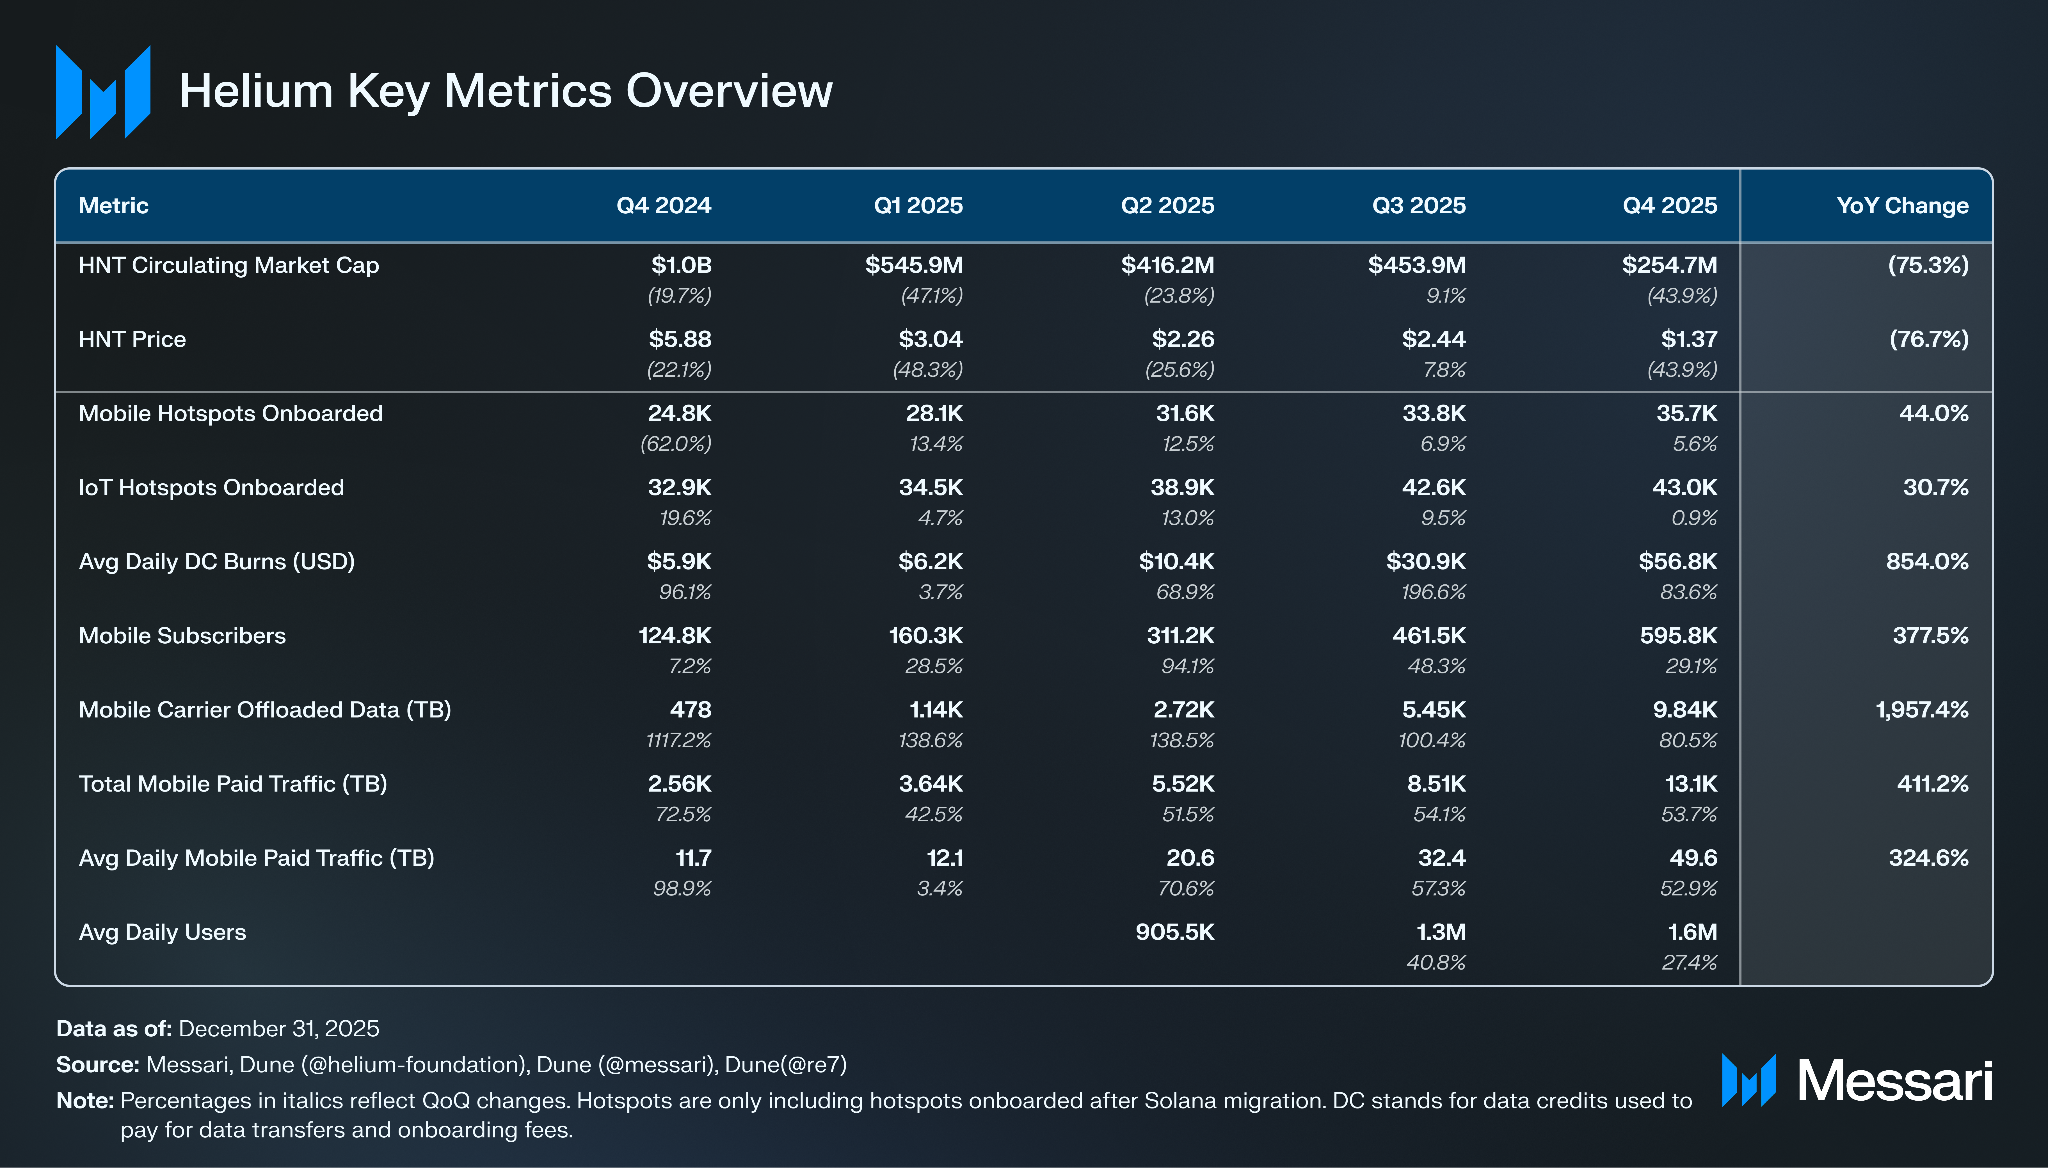Click the HNT Circulating Market Cap row label
The height and width of the screenshot is (1168, 2048).
(228, 266)
